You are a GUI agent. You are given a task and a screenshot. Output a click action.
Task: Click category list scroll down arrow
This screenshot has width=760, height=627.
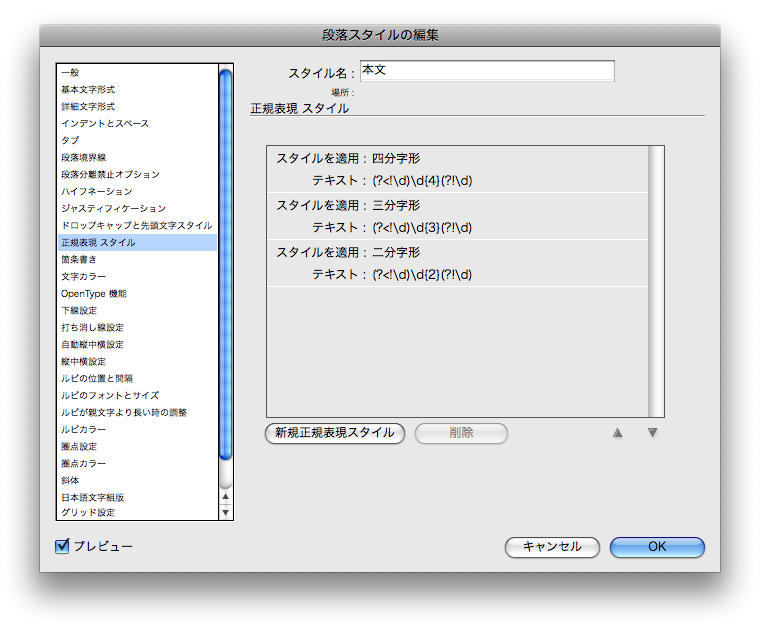pyautogui.click(x=225, y=513)
